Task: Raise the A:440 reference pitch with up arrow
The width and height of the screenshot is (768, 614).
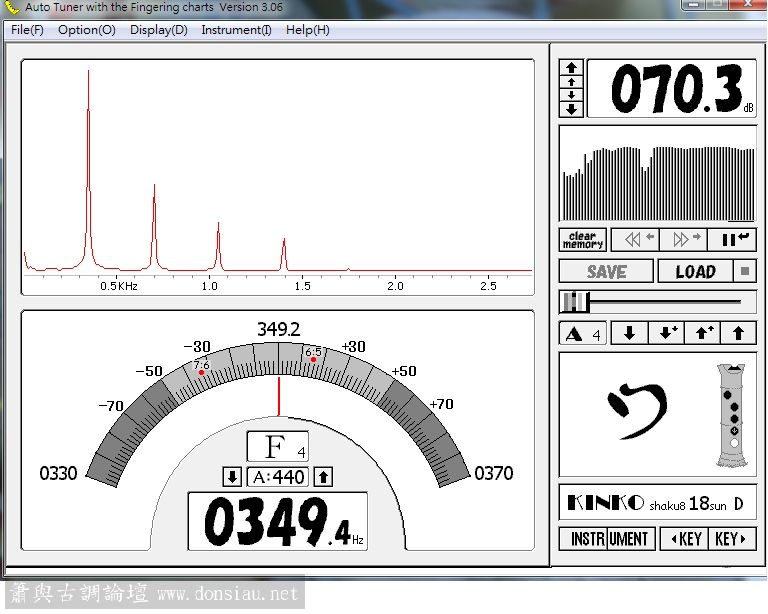Action: (324, 477)
